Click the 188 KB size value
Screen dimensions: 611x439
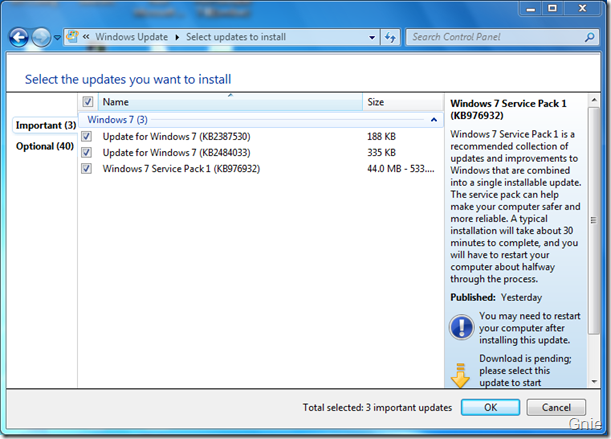[381, 137]
